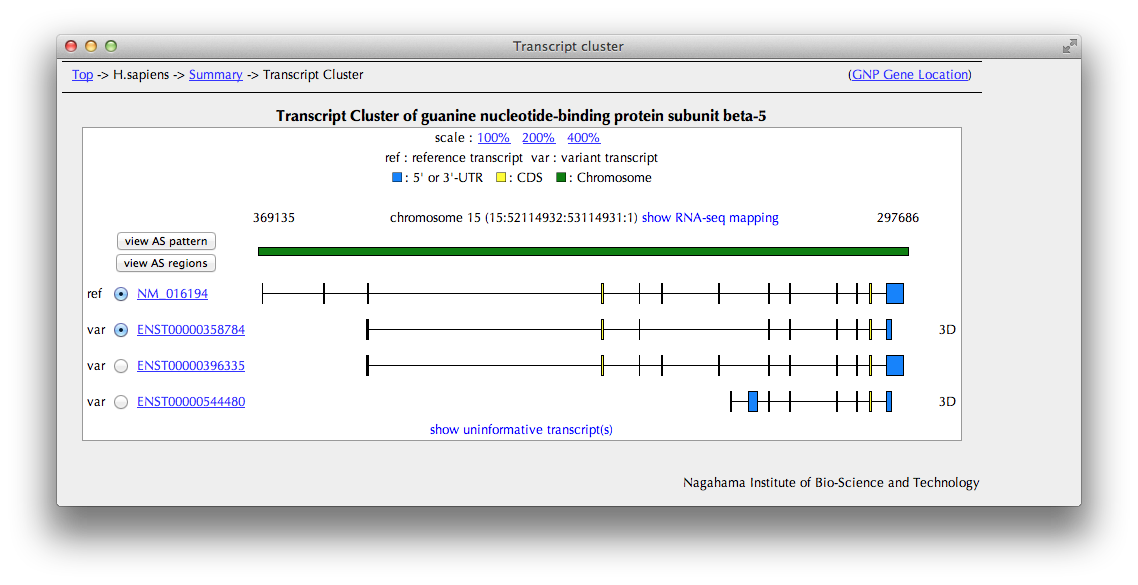Go to Top breadcrumb link
Screen dimensions: 1138x585
(x=82, y=75)
